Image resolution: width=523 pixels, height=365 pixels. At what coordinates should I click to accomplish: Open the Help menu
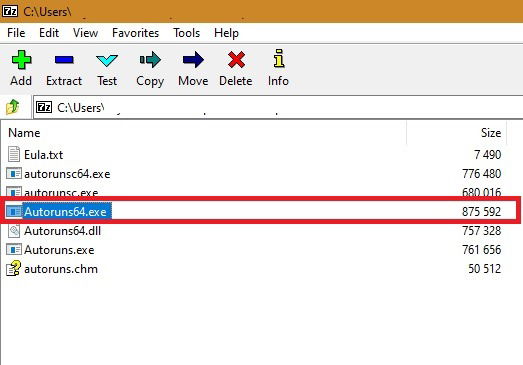226,33
